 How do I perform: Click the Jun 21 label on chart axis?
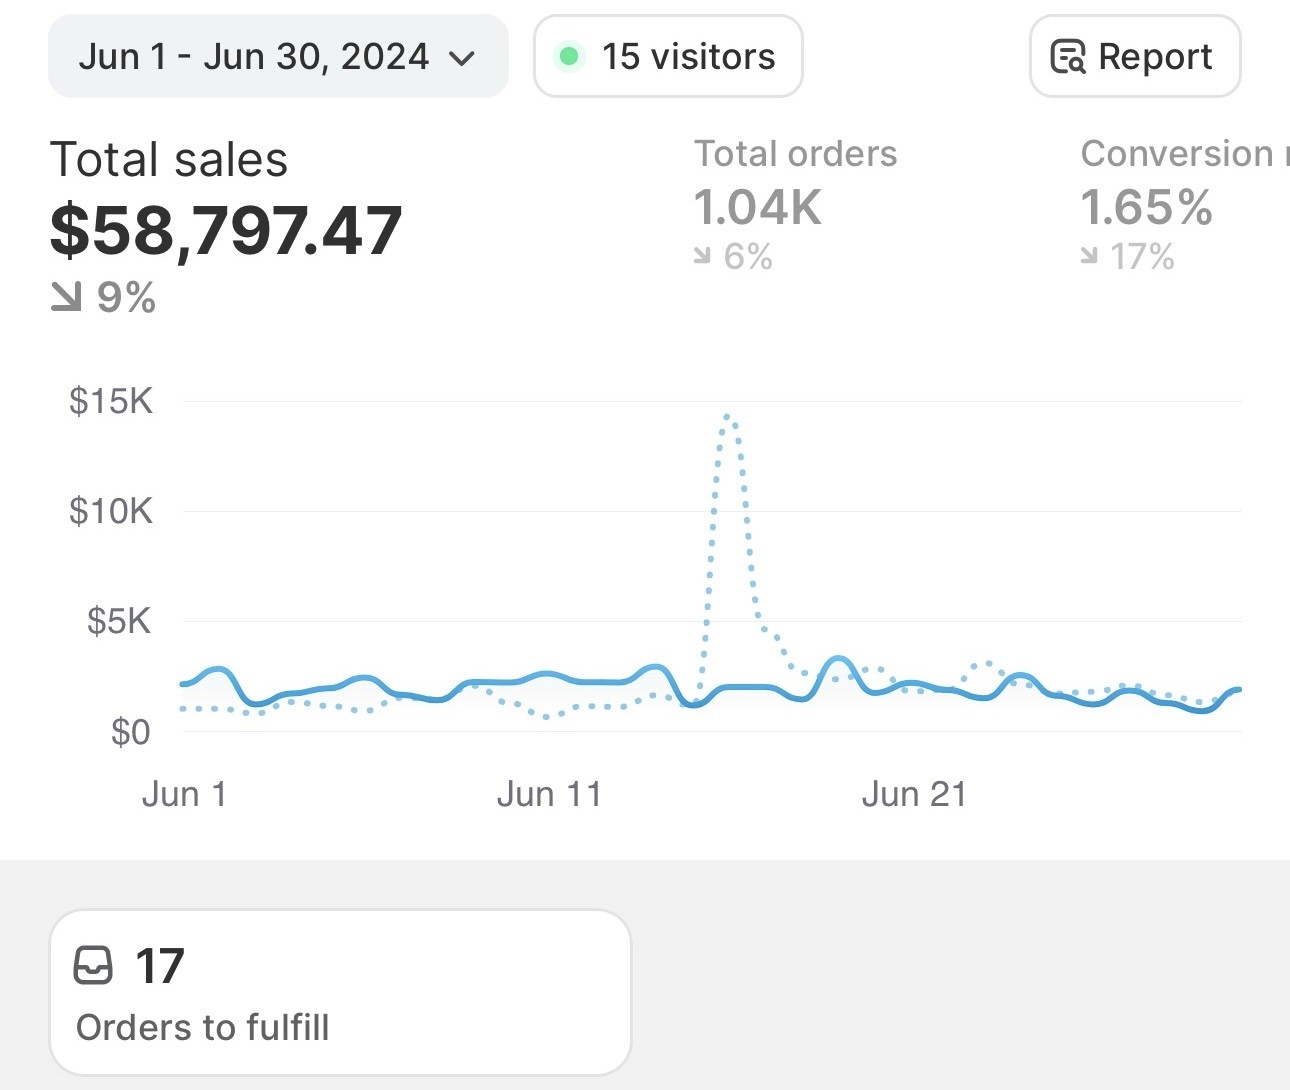[914, 794]
